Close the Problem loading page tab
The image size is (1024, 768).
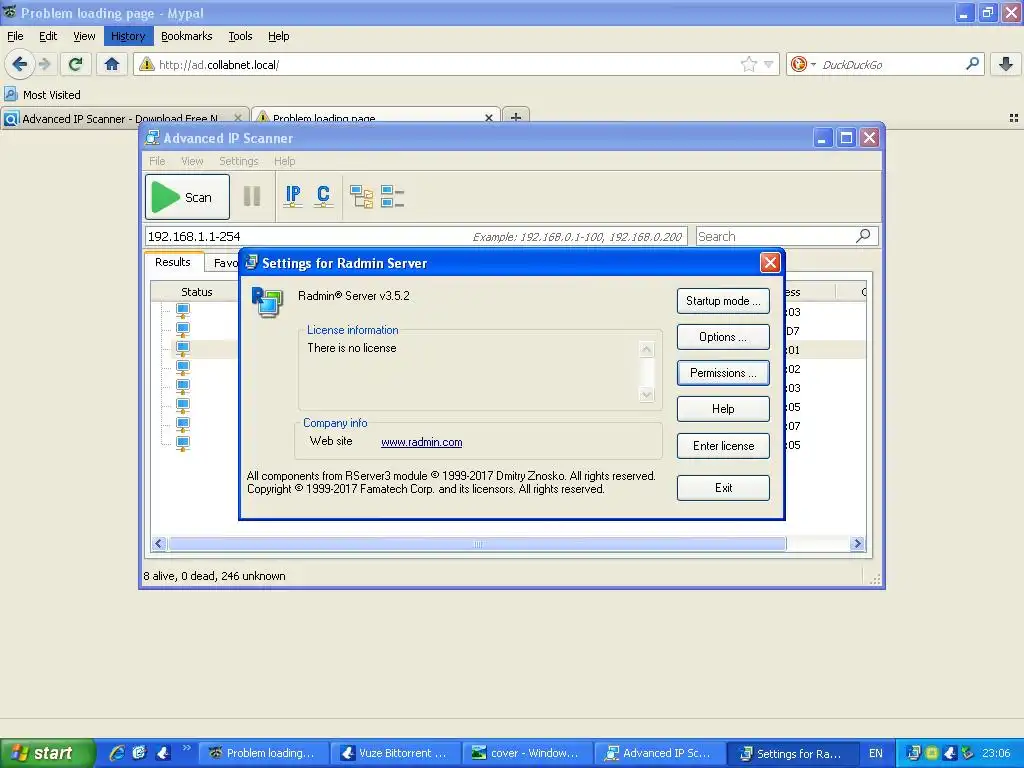pos(488,118)
